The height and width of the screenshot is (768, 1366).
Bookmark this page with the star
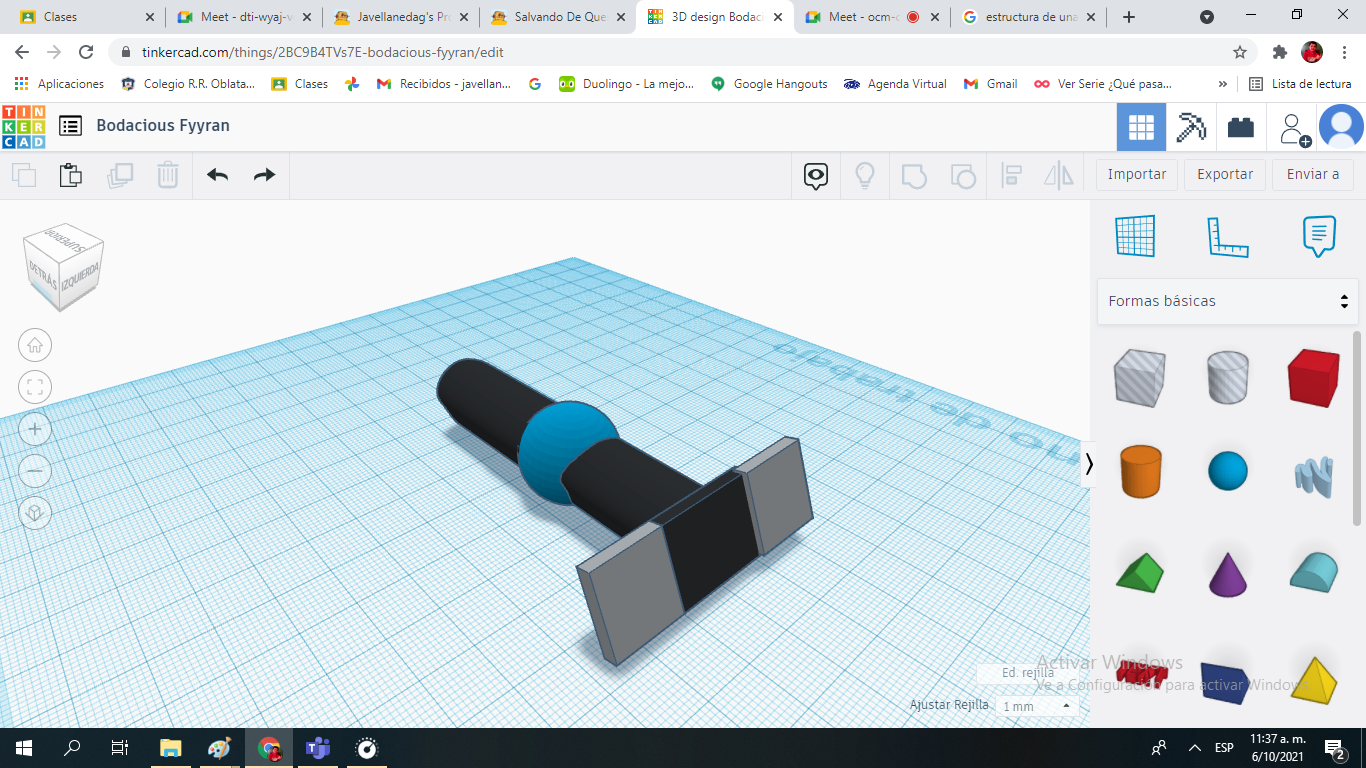pyautogui.click(x=1240, y=52)
